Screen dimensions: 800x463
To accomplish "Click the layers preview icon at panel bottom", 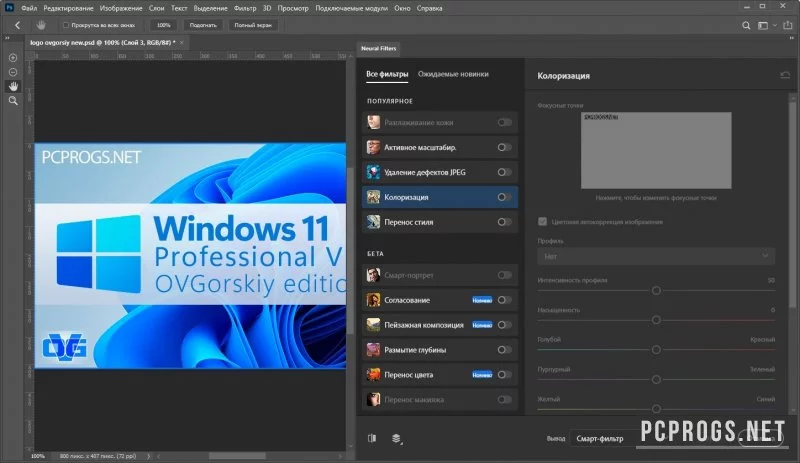I will pyautogui.click(x=396, y=438).
